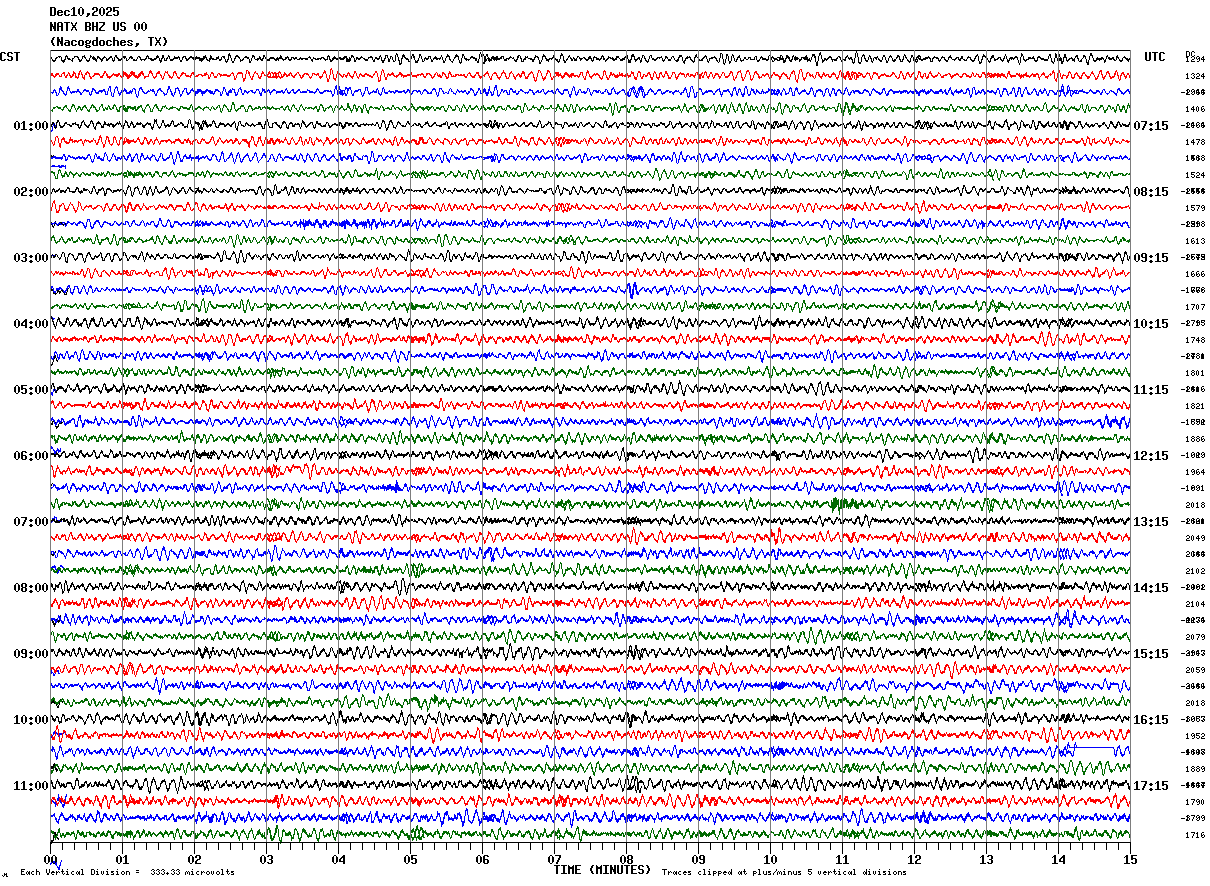1210x886 pixels.
Task: Click minute tick 06 on bottom axis
Action: (482, 859)
